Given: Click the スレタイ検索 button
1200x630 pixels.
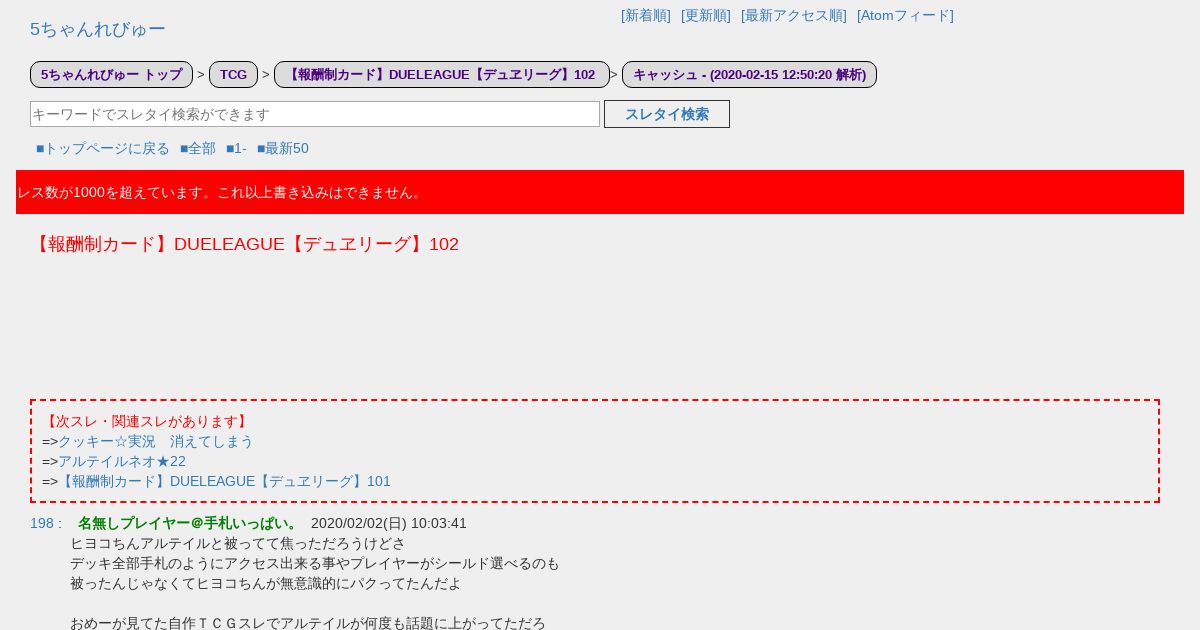Looking at the screenshot, I should point(667,114).
